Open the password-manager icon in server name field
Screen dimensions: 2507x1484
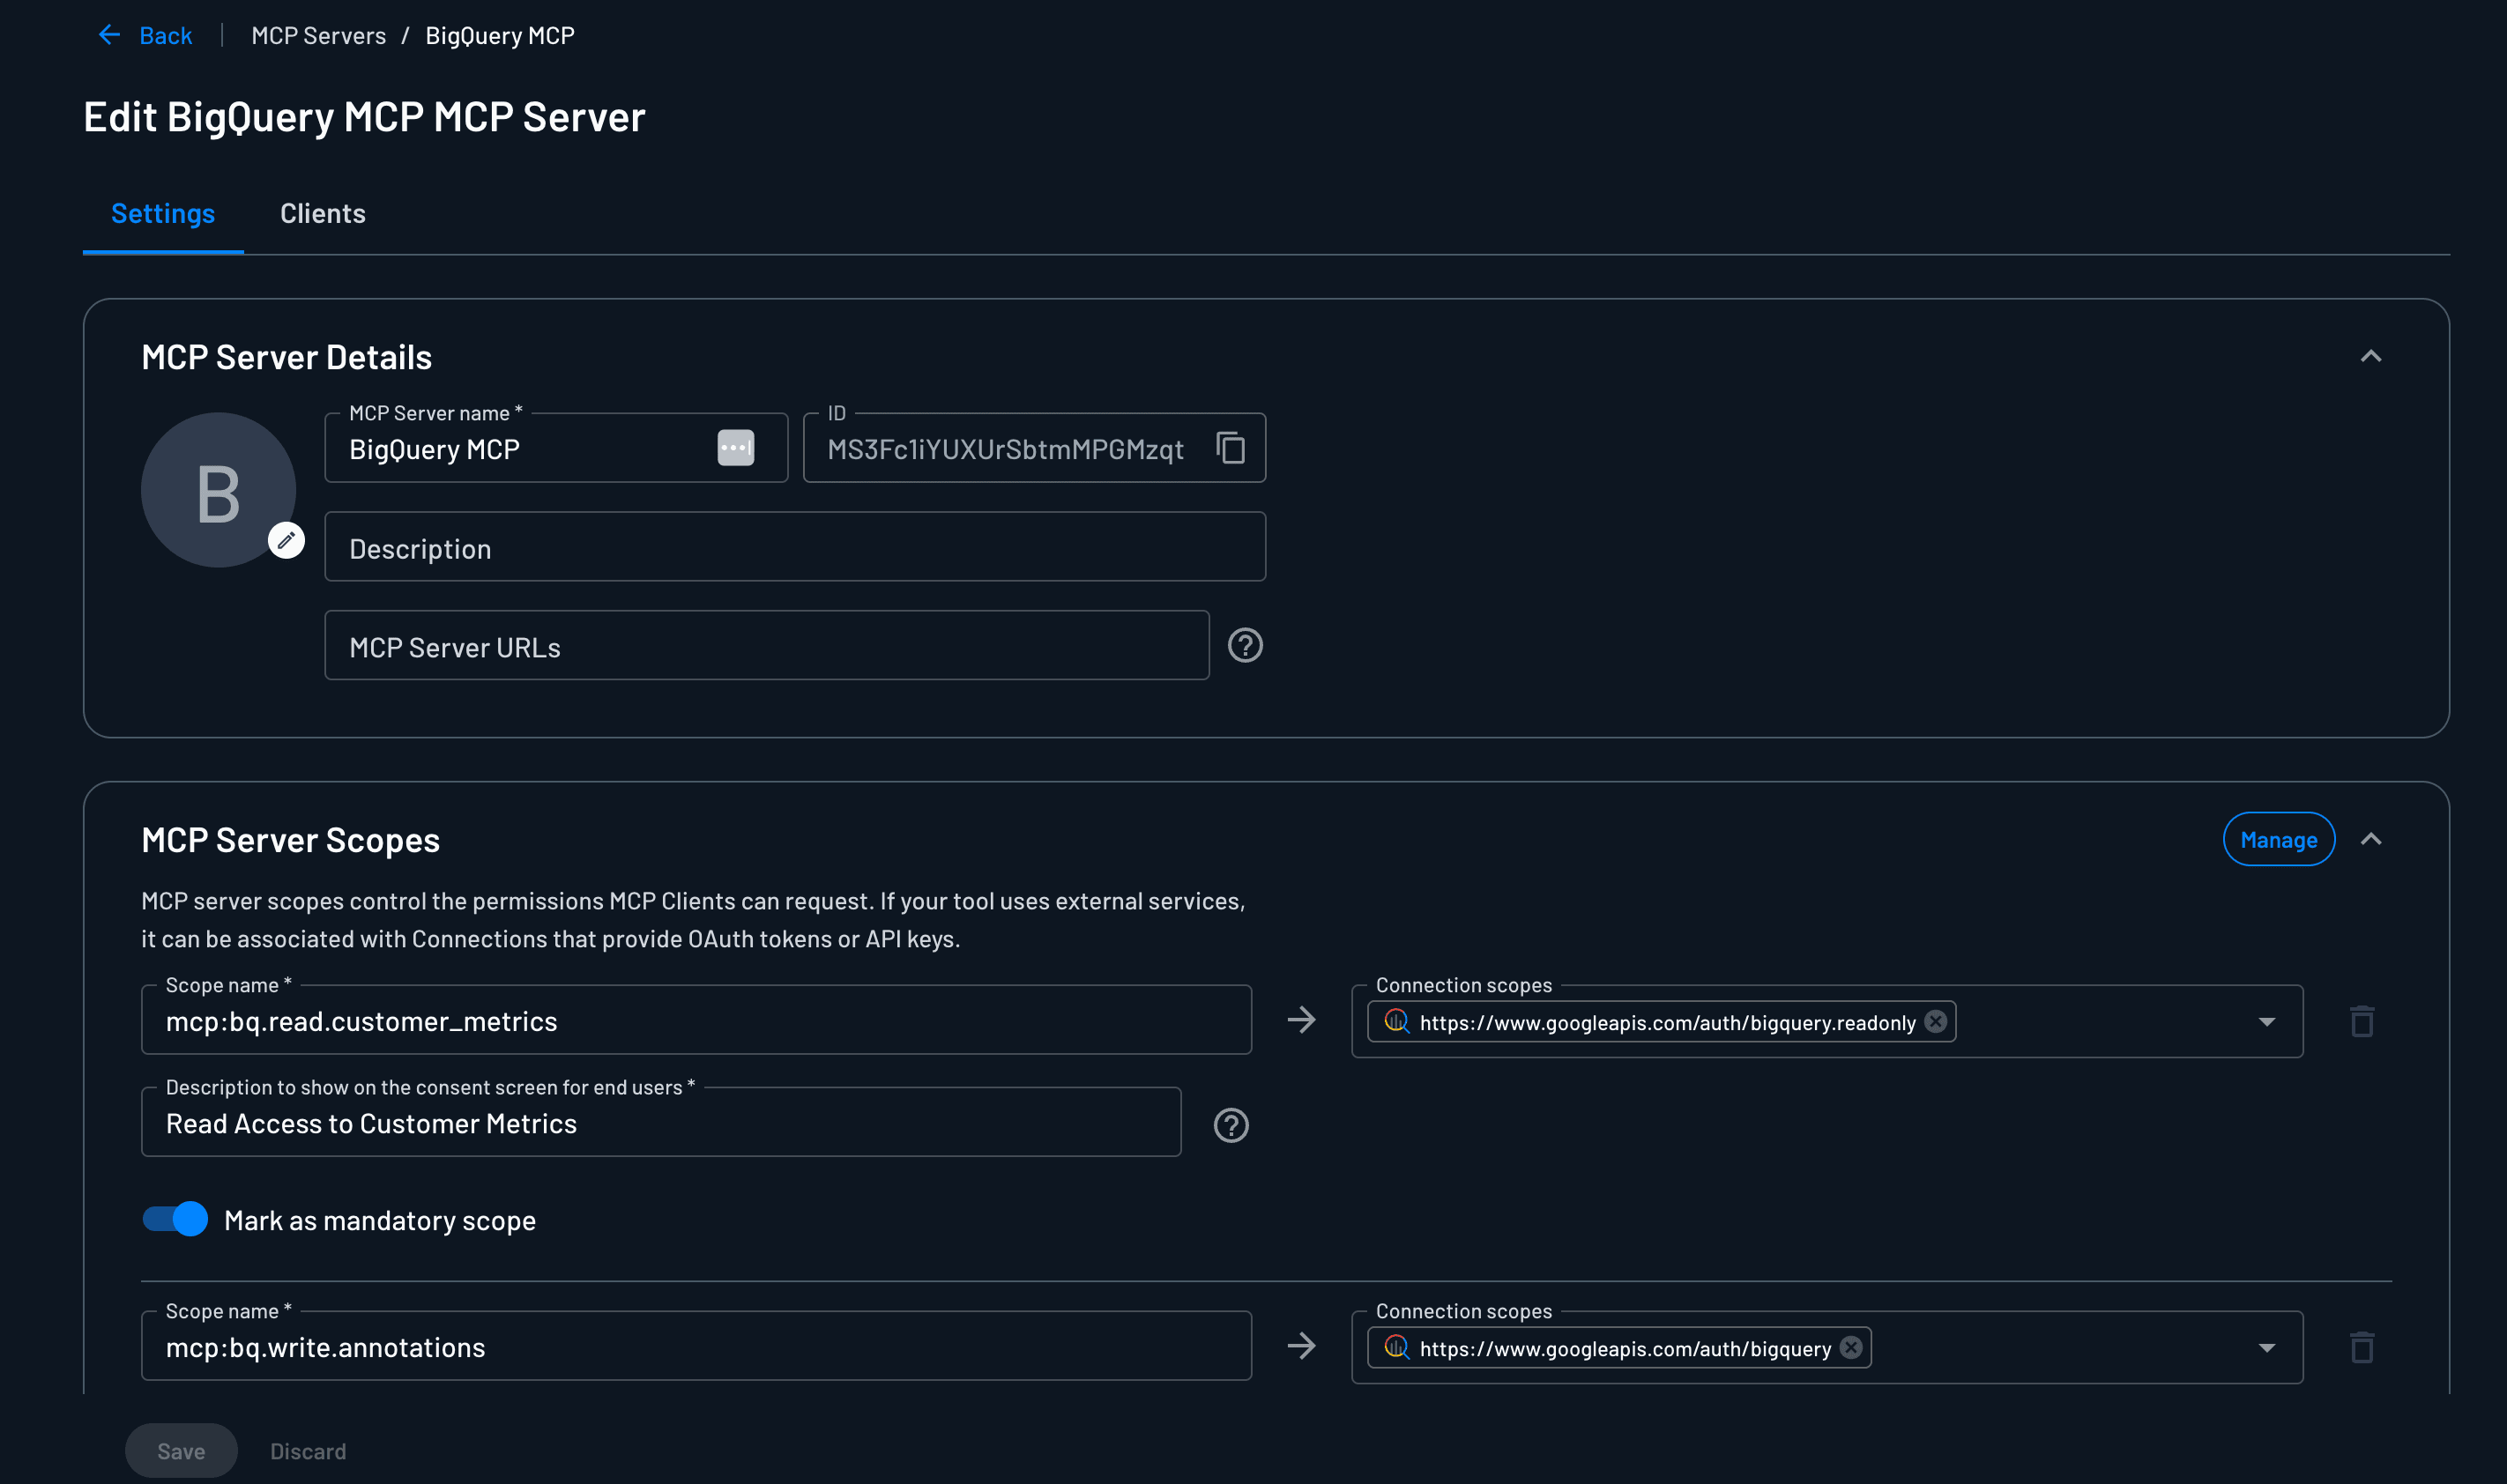click(736, 448)
